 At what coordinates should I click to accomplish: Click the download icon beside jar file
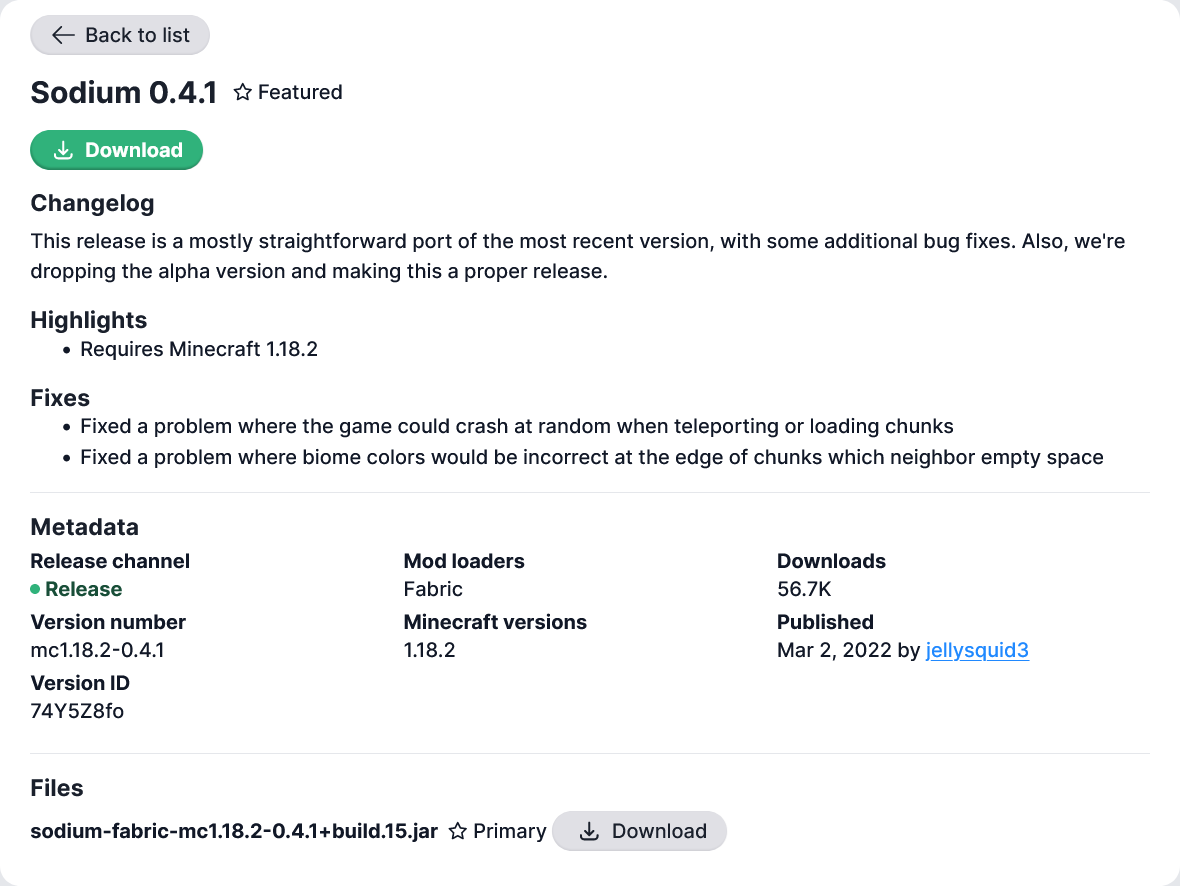pos(590,831)
